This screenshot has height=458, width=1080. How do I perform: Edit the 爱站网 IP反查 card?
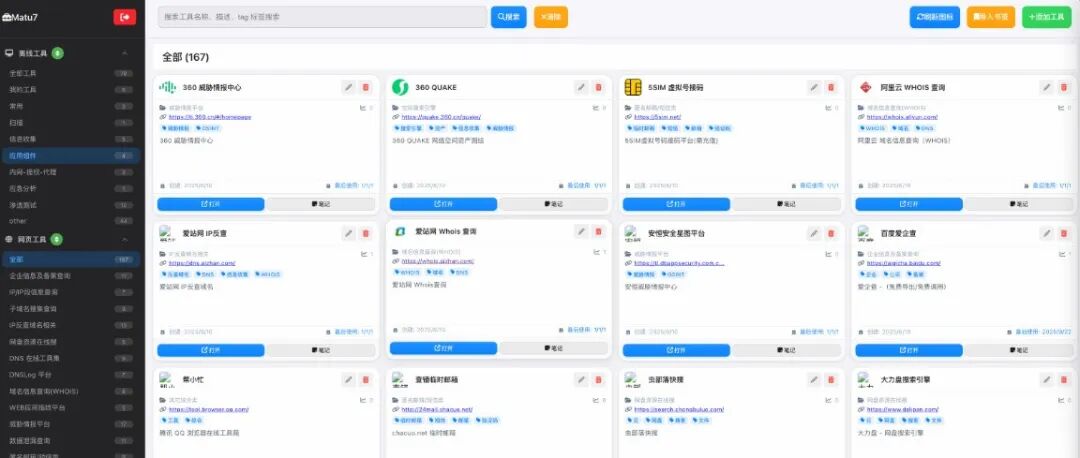pos(349,233)
